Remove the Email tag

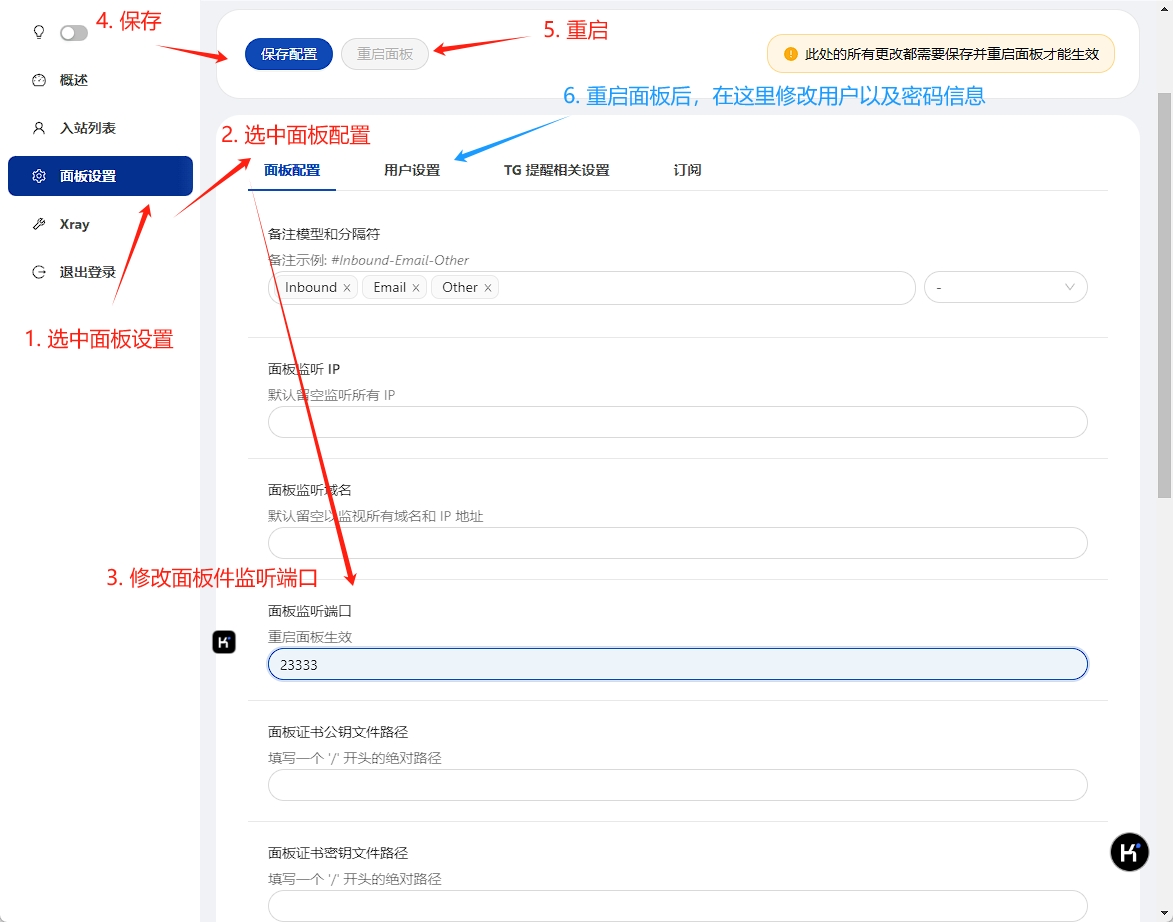click(x=416, y=288)
